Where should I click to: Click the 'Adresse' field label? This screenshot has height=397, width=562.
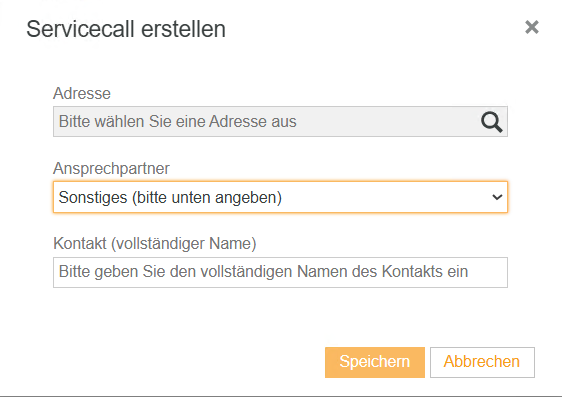tap(82, 94)
